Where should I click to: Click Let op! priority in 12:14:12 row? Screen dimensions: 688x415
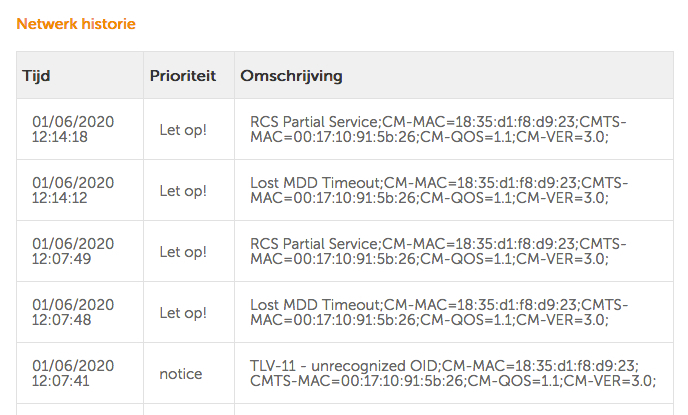[183, 191]
